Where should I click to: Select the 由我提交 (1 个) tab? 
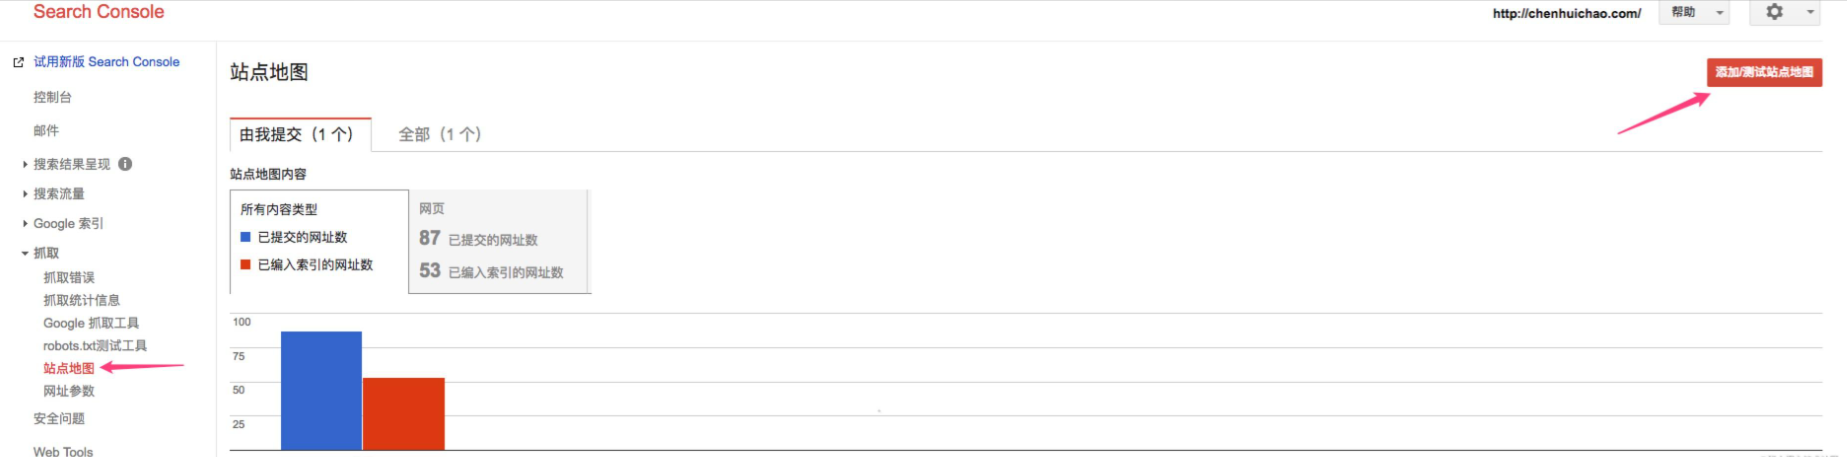pos(296,134)
